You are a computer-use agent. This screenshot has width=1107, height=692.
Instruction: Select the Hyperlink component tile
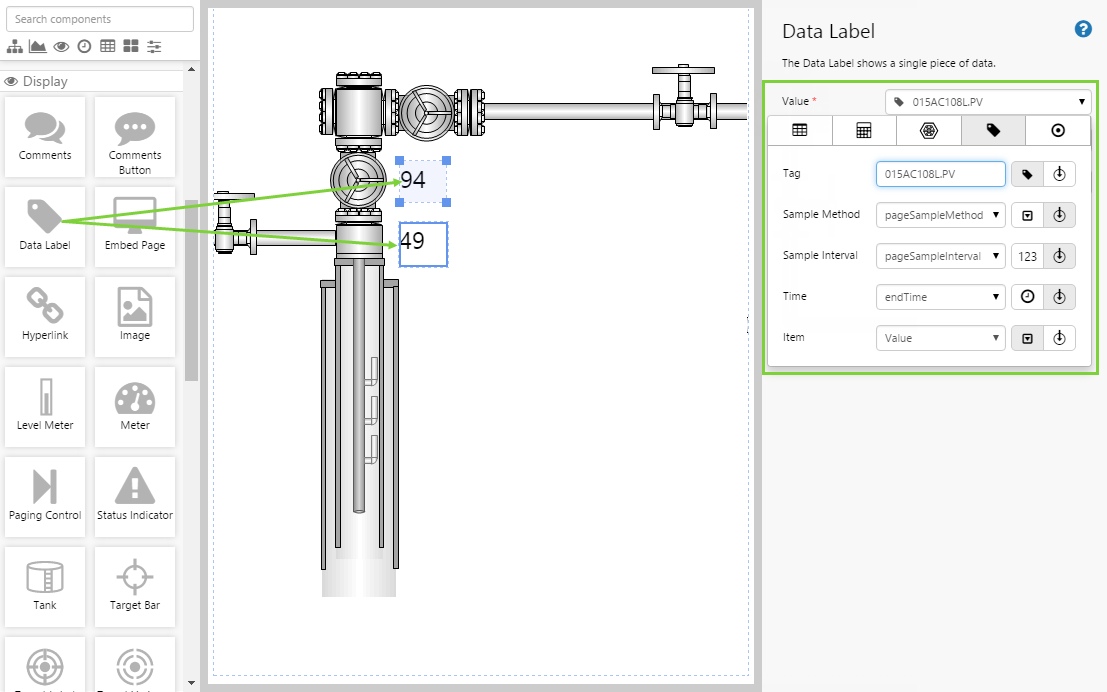click(45, 316)
